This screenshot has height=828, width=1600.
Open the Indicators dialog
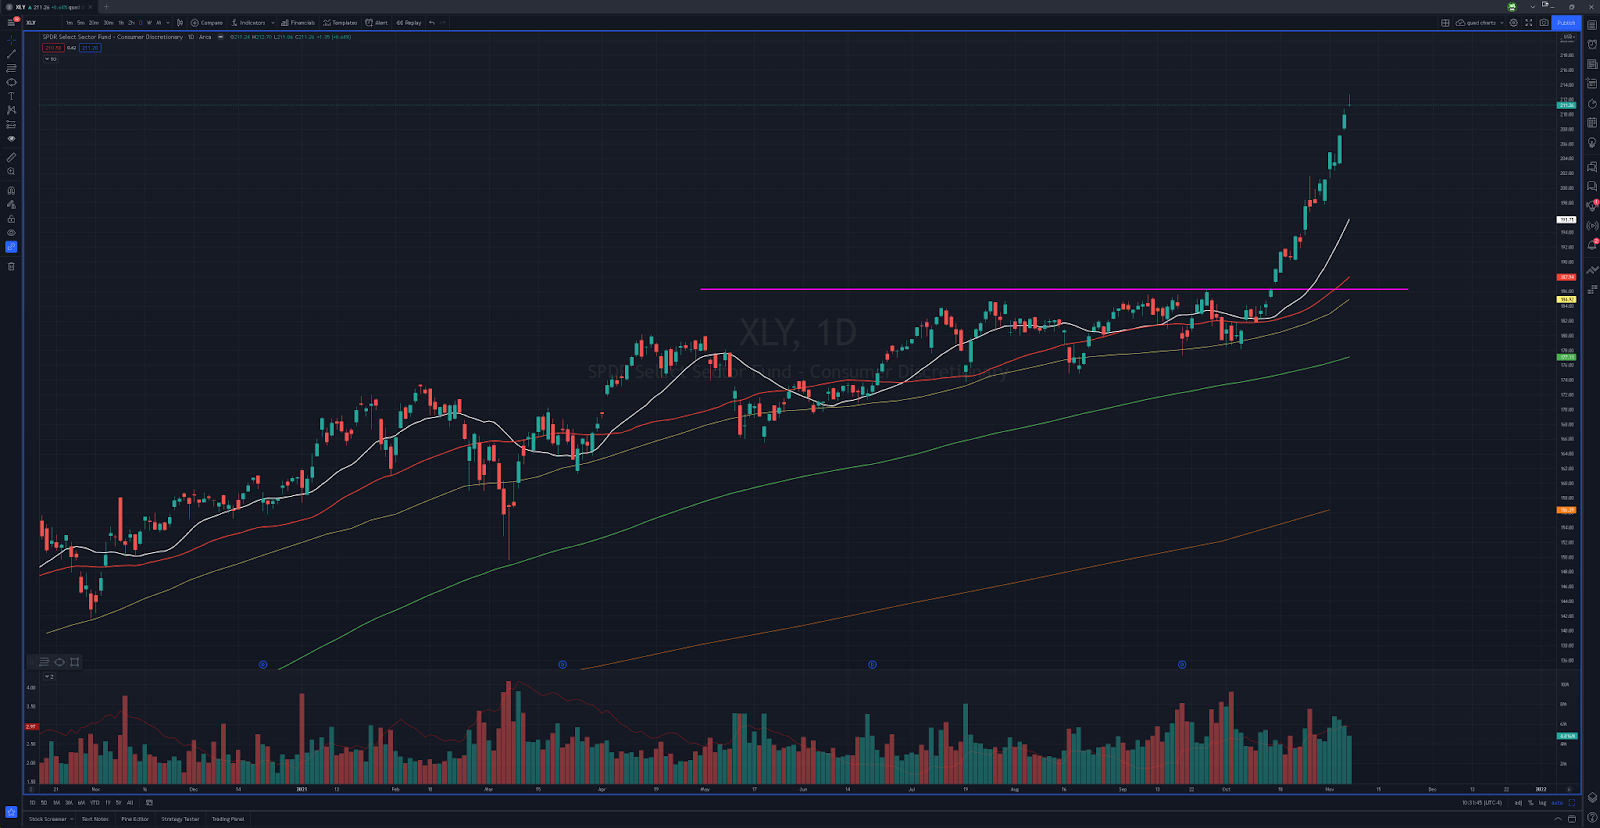coord(249,22)
